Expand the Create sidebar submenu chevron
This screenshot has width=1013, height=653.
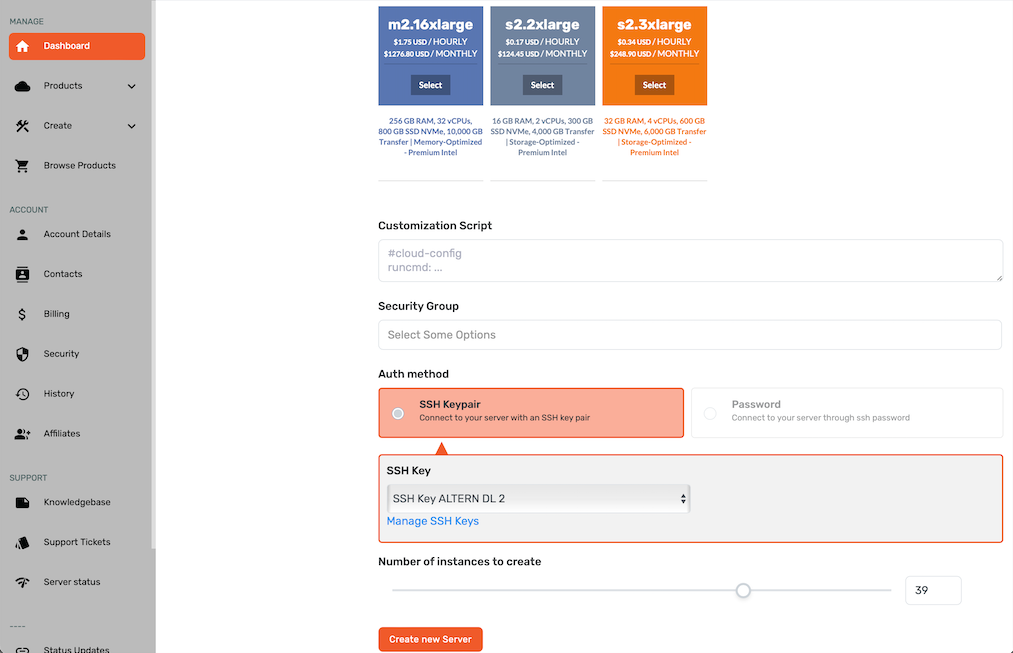point(132,126)
